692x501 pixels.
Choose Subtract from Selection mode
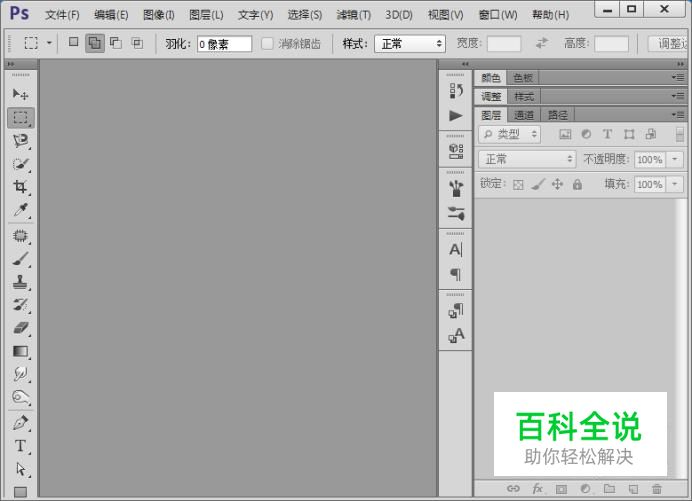click(116, 43)
